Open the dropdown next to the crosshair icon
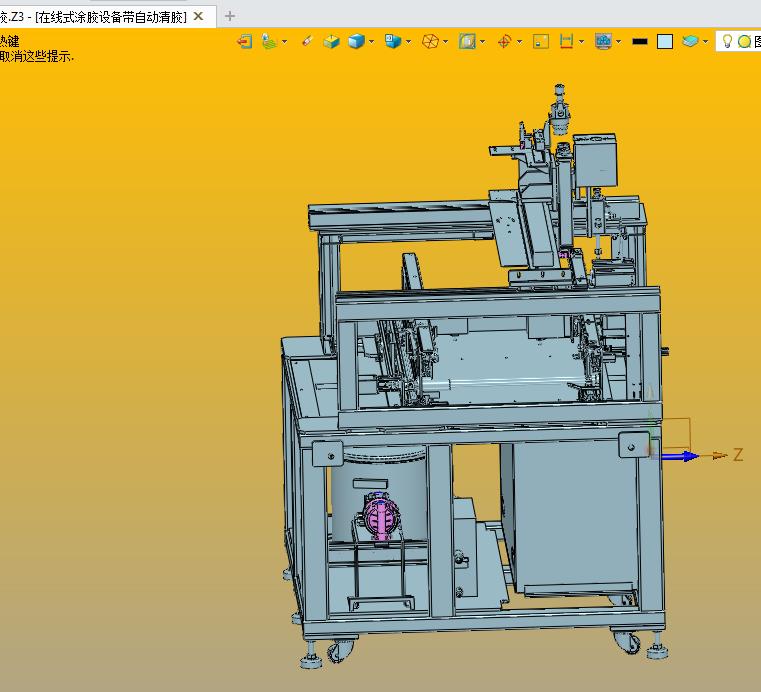The width and height of the screenshot is (761, 692). (x=520, y=42)
